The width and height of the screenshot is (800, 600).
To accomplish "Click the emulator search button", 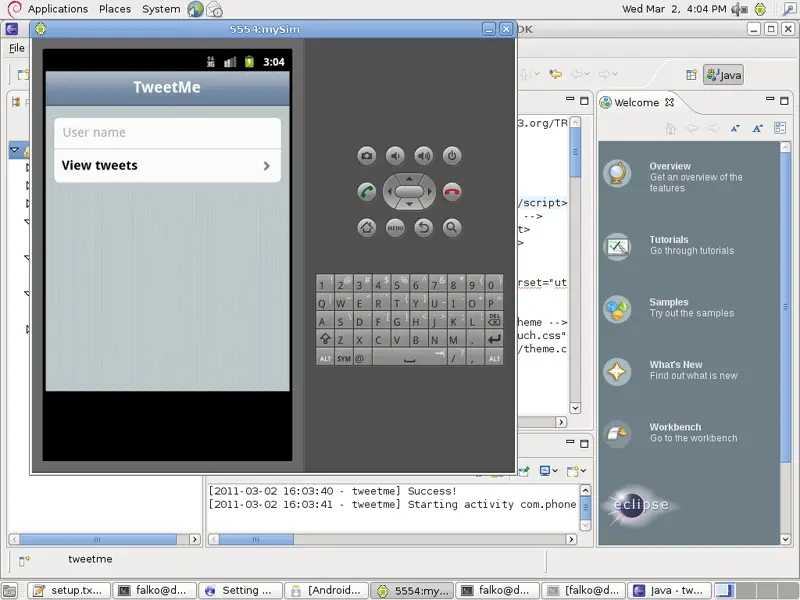I will (452, 228).
